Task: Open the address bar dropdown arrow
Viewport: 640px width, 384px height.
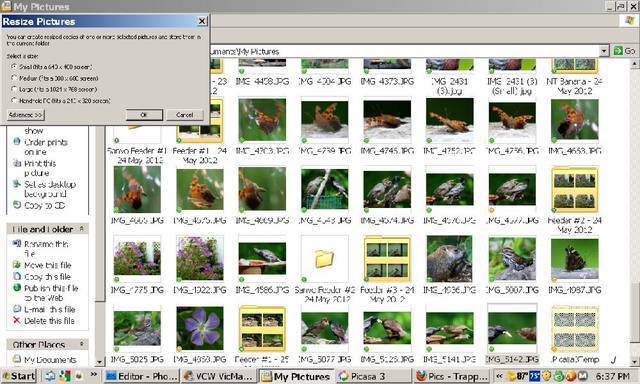Action: [604, 51]
